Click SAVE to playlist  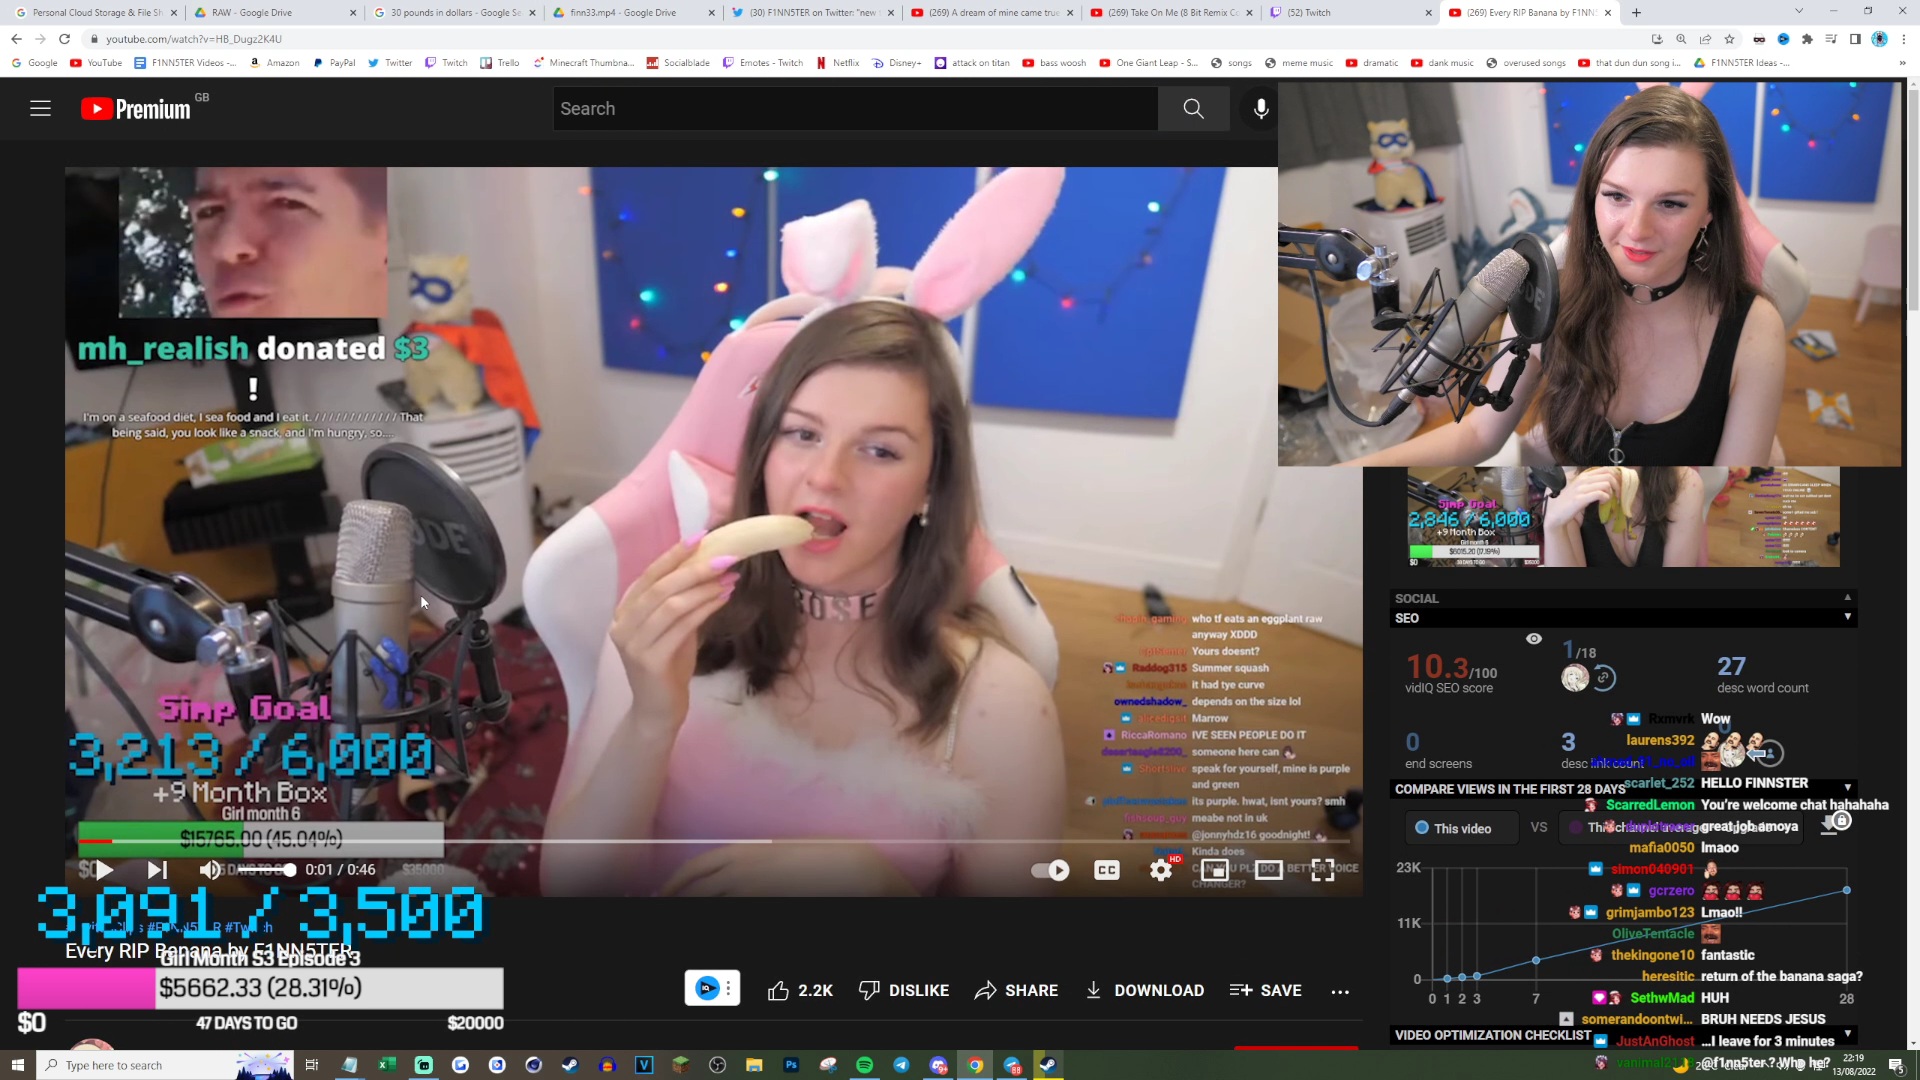point(1266,990)
